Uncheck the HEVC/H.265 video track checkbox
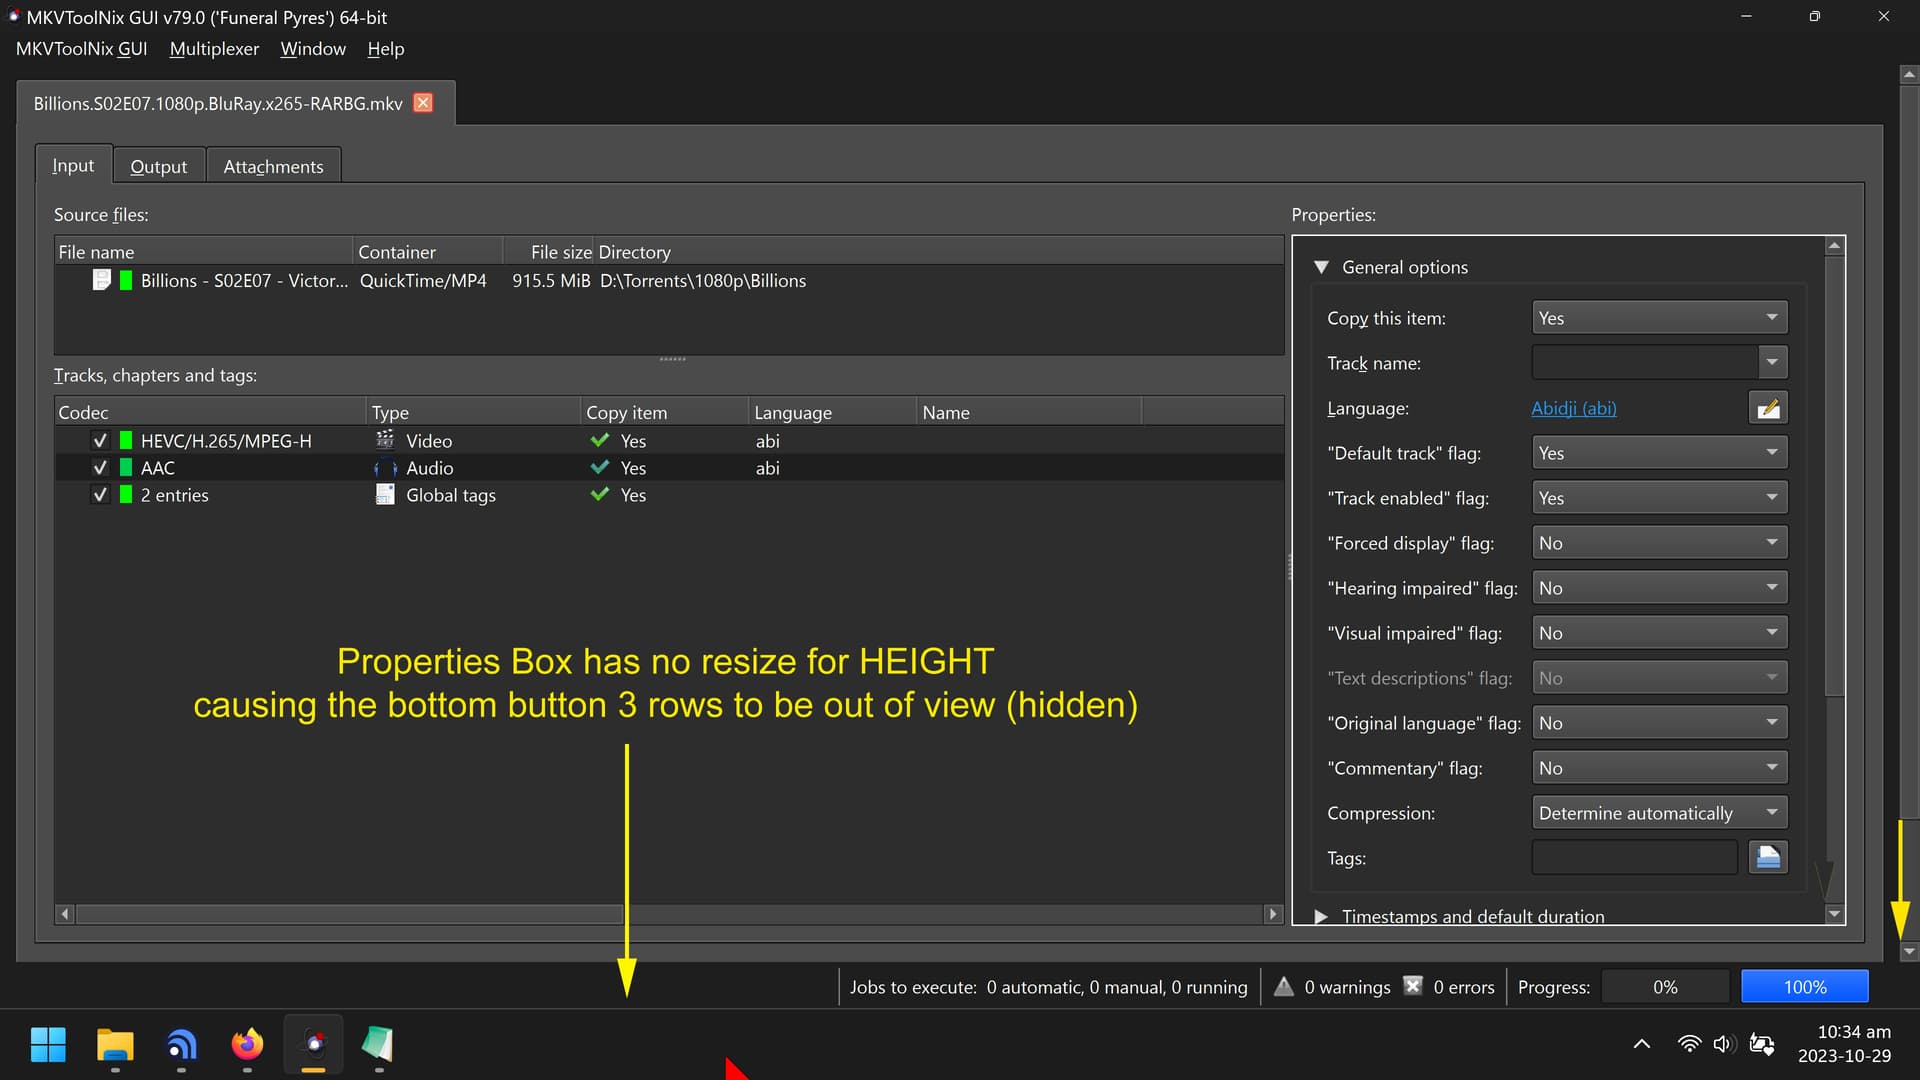The width and height of the screenshot is (1920, 1080). coord(100,440)
